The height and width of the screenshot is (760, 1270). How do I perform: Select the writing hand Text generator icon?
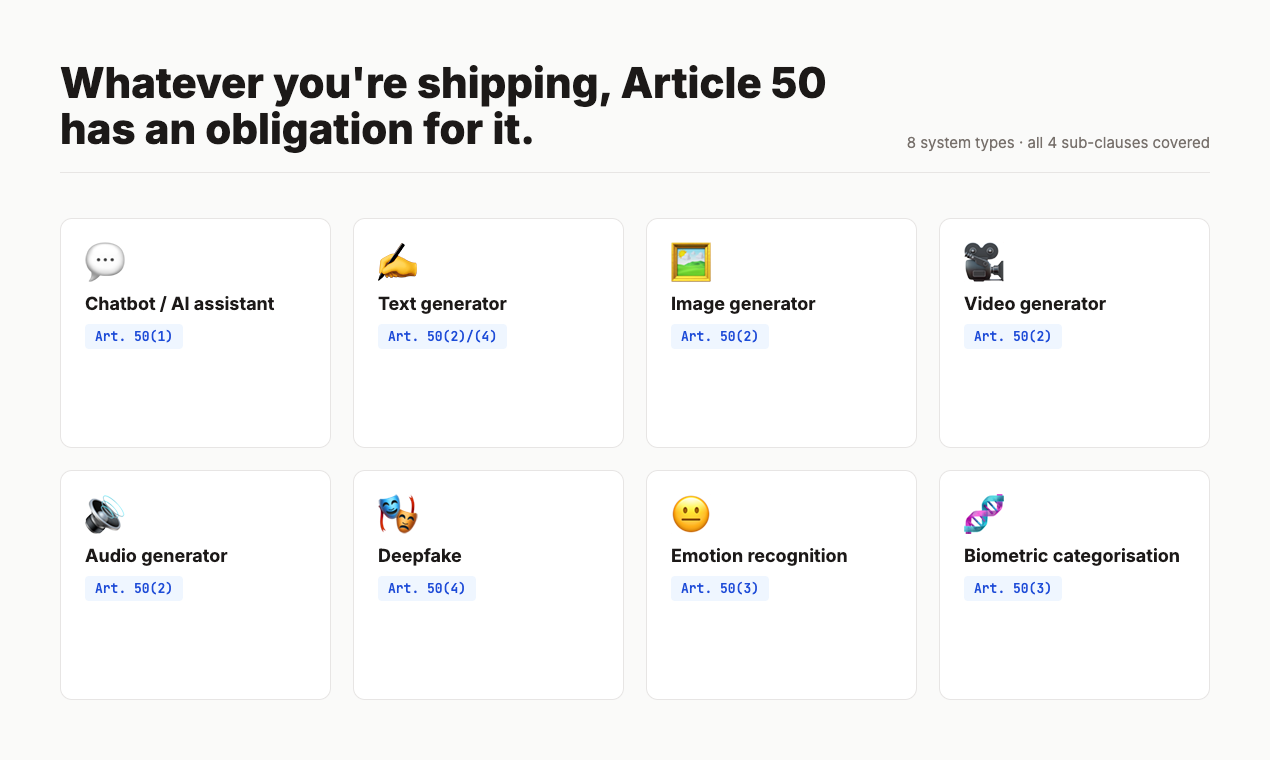pyautogui.click(x=398, y=261)
